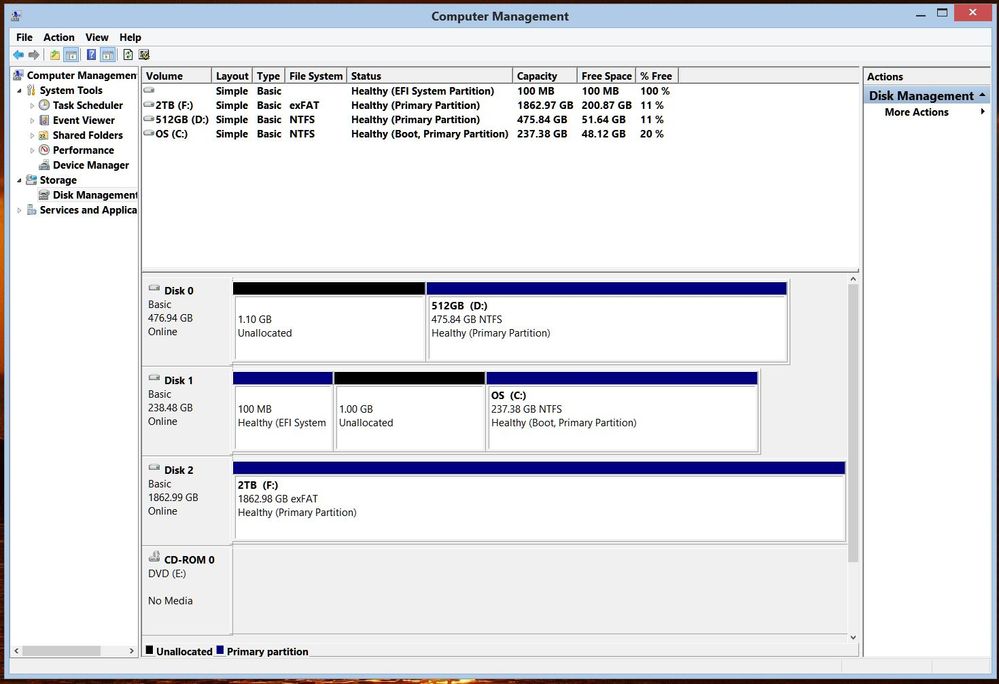The width and height of the screenshot is (999, 684).
Task: Sort by the File System column header
Action: tap(315, 76)
